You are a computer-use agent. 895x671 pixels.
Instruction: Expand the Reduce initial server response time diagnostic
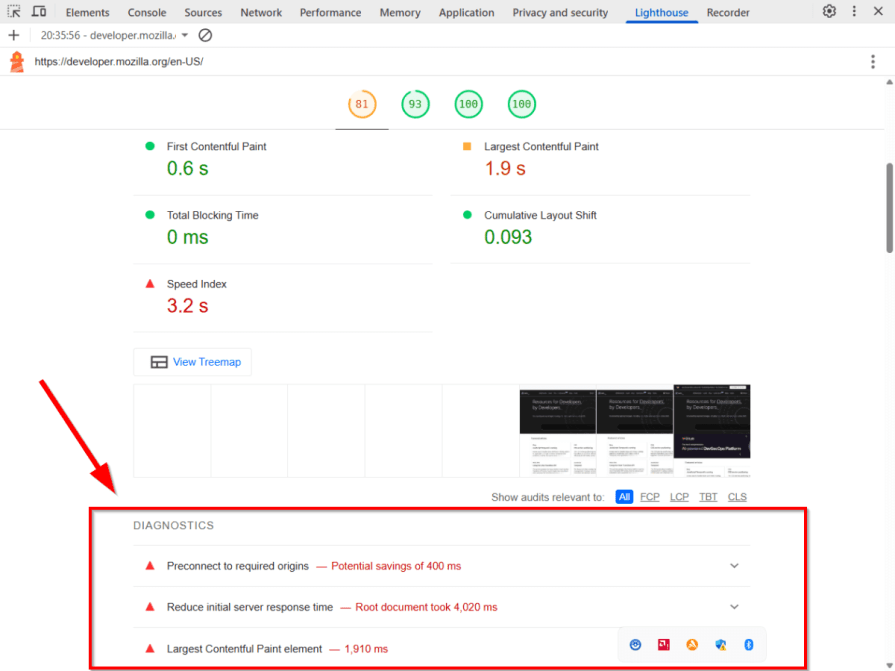click(x=735, y=606)
